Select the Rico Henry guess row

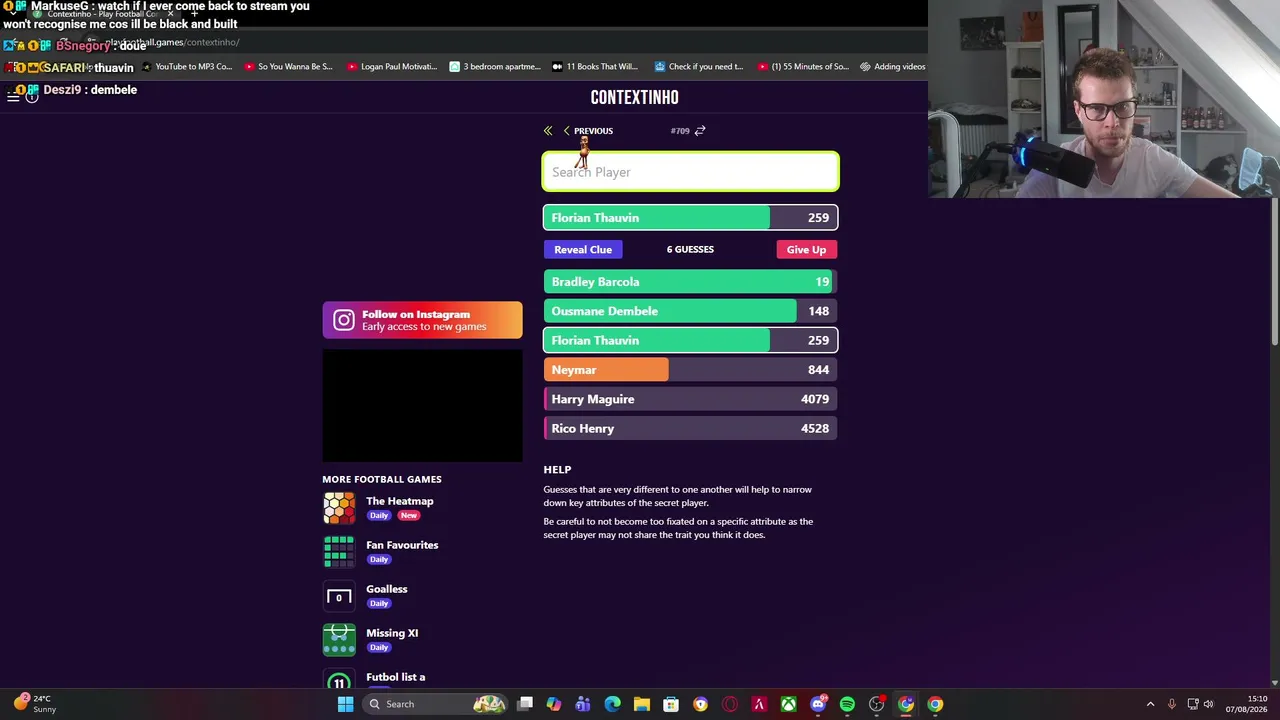coord(690,428)
